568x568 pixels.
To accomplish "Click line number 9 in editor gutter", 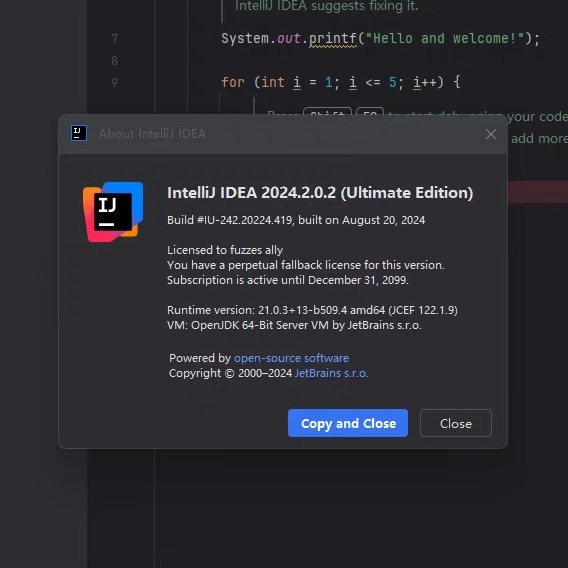I will [114, 82].
